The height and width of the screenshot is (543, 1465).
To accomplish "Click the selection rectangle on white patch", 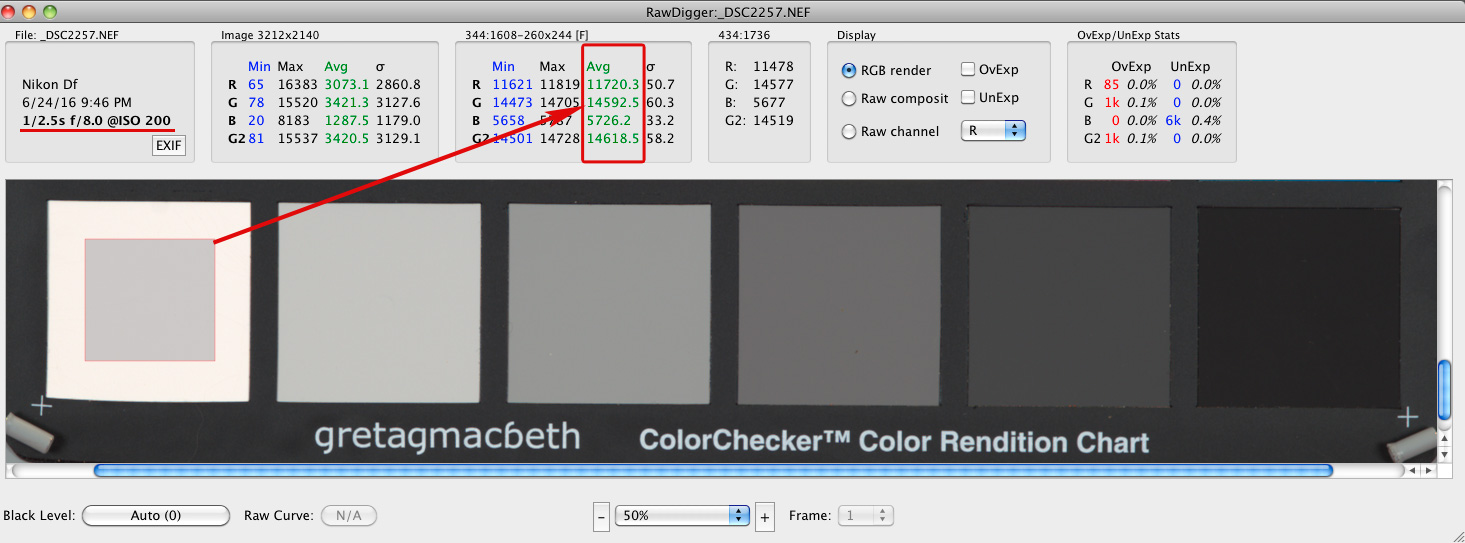I will click(x=150, y=299).
